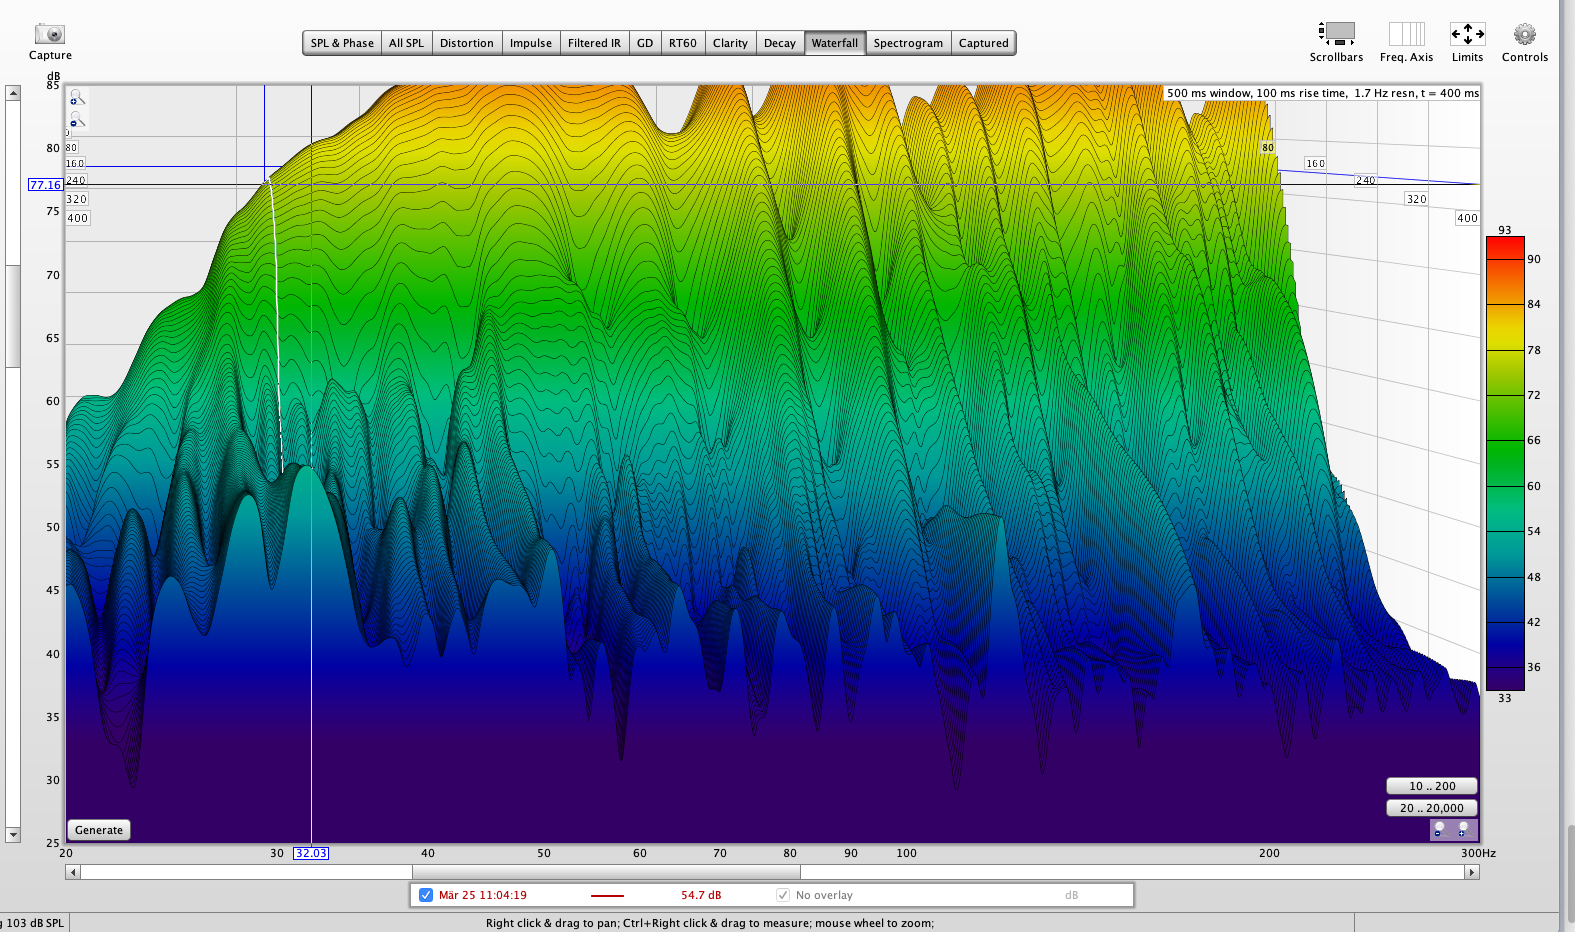Viewport: 1575px width, 932px height.
Task: Click the horizontal scrollbar right arrow
Action: (1471, 872)
